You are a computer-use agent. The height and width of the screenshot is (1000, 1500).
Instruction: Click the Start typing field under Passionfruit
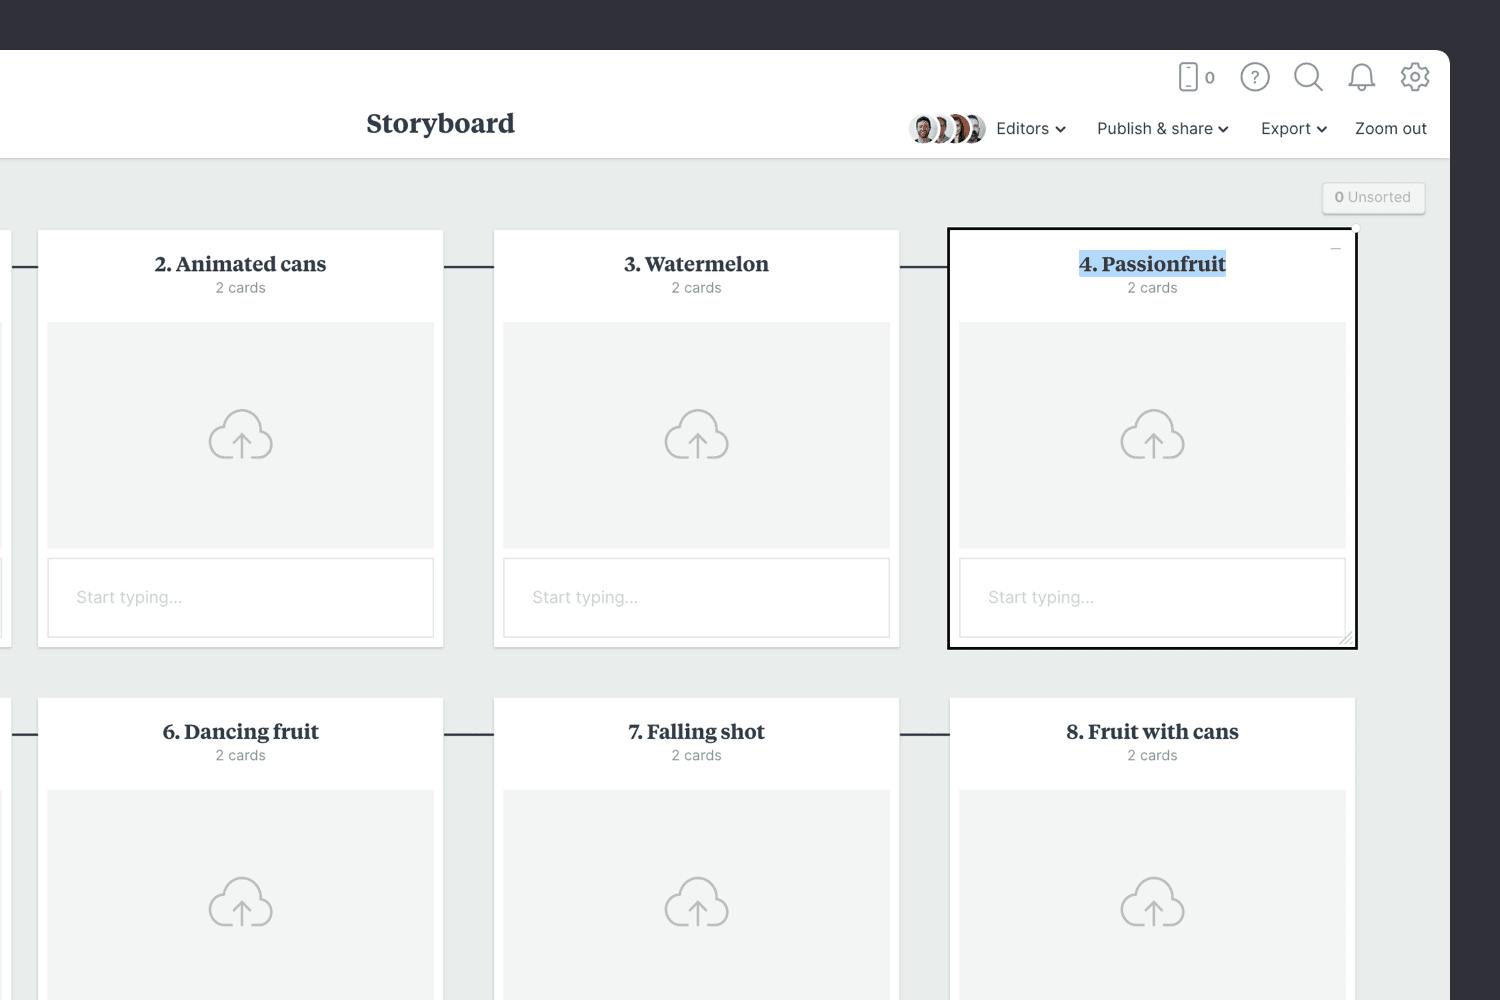(x=1153, y=597)
